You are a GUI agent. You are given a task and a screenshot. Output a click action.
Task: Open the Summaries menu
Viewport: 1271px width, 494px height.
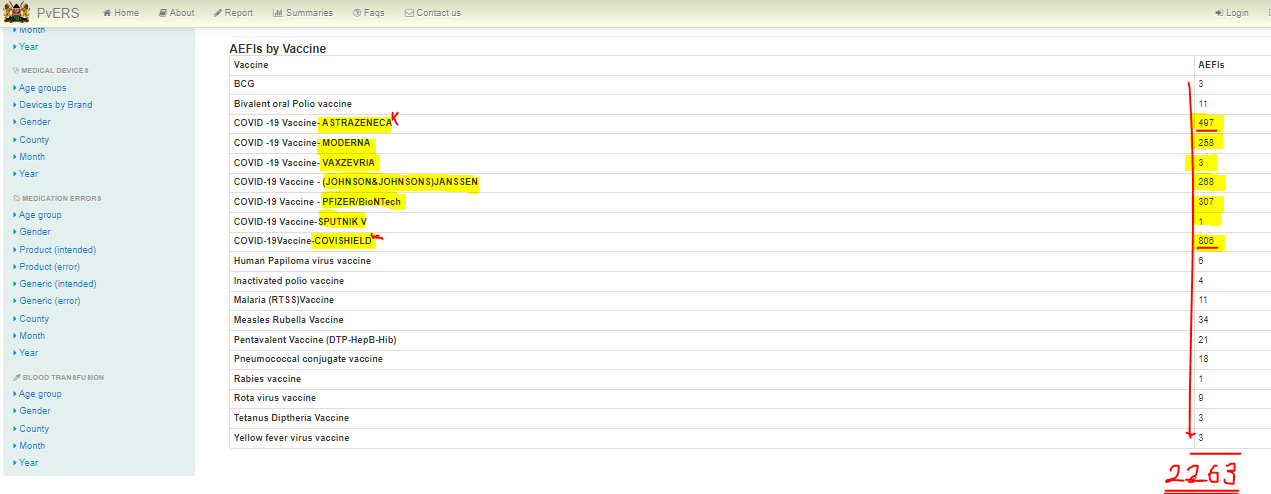coord(302,13)
